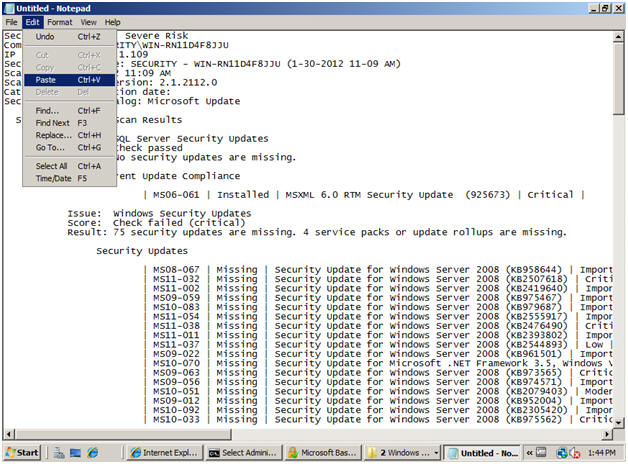This screenshot has width=628, height=464.
Task: Open the Help menu
Action: coord(113,22)
